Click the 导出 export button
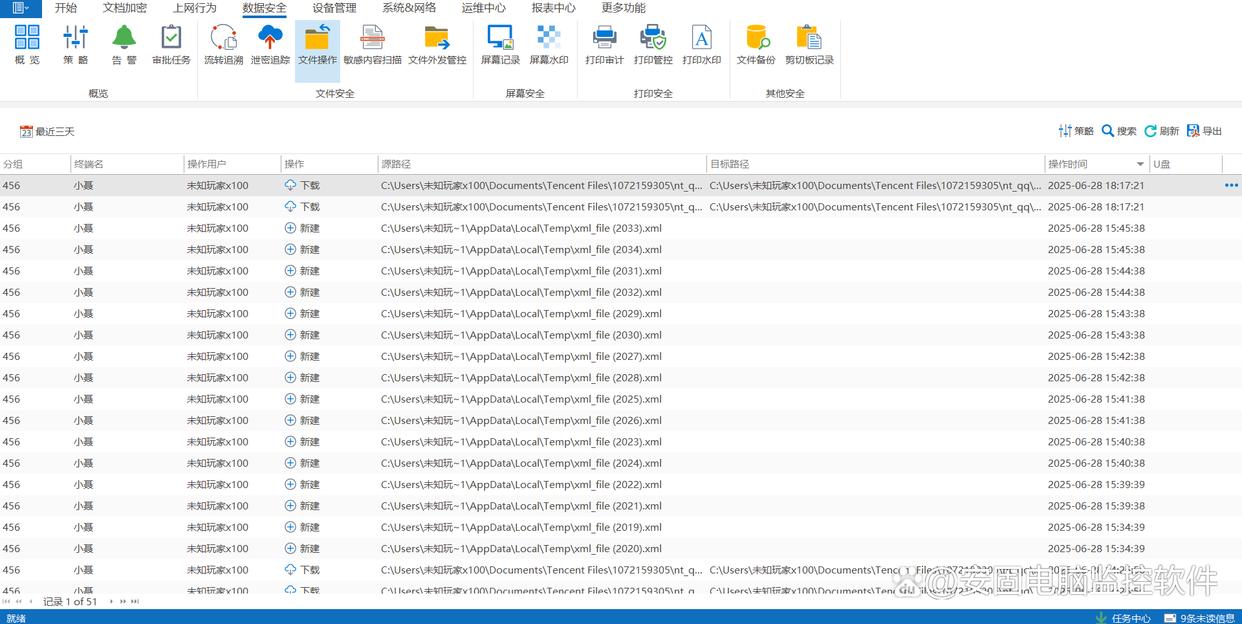1242x624 pixels. point(1205,131)
